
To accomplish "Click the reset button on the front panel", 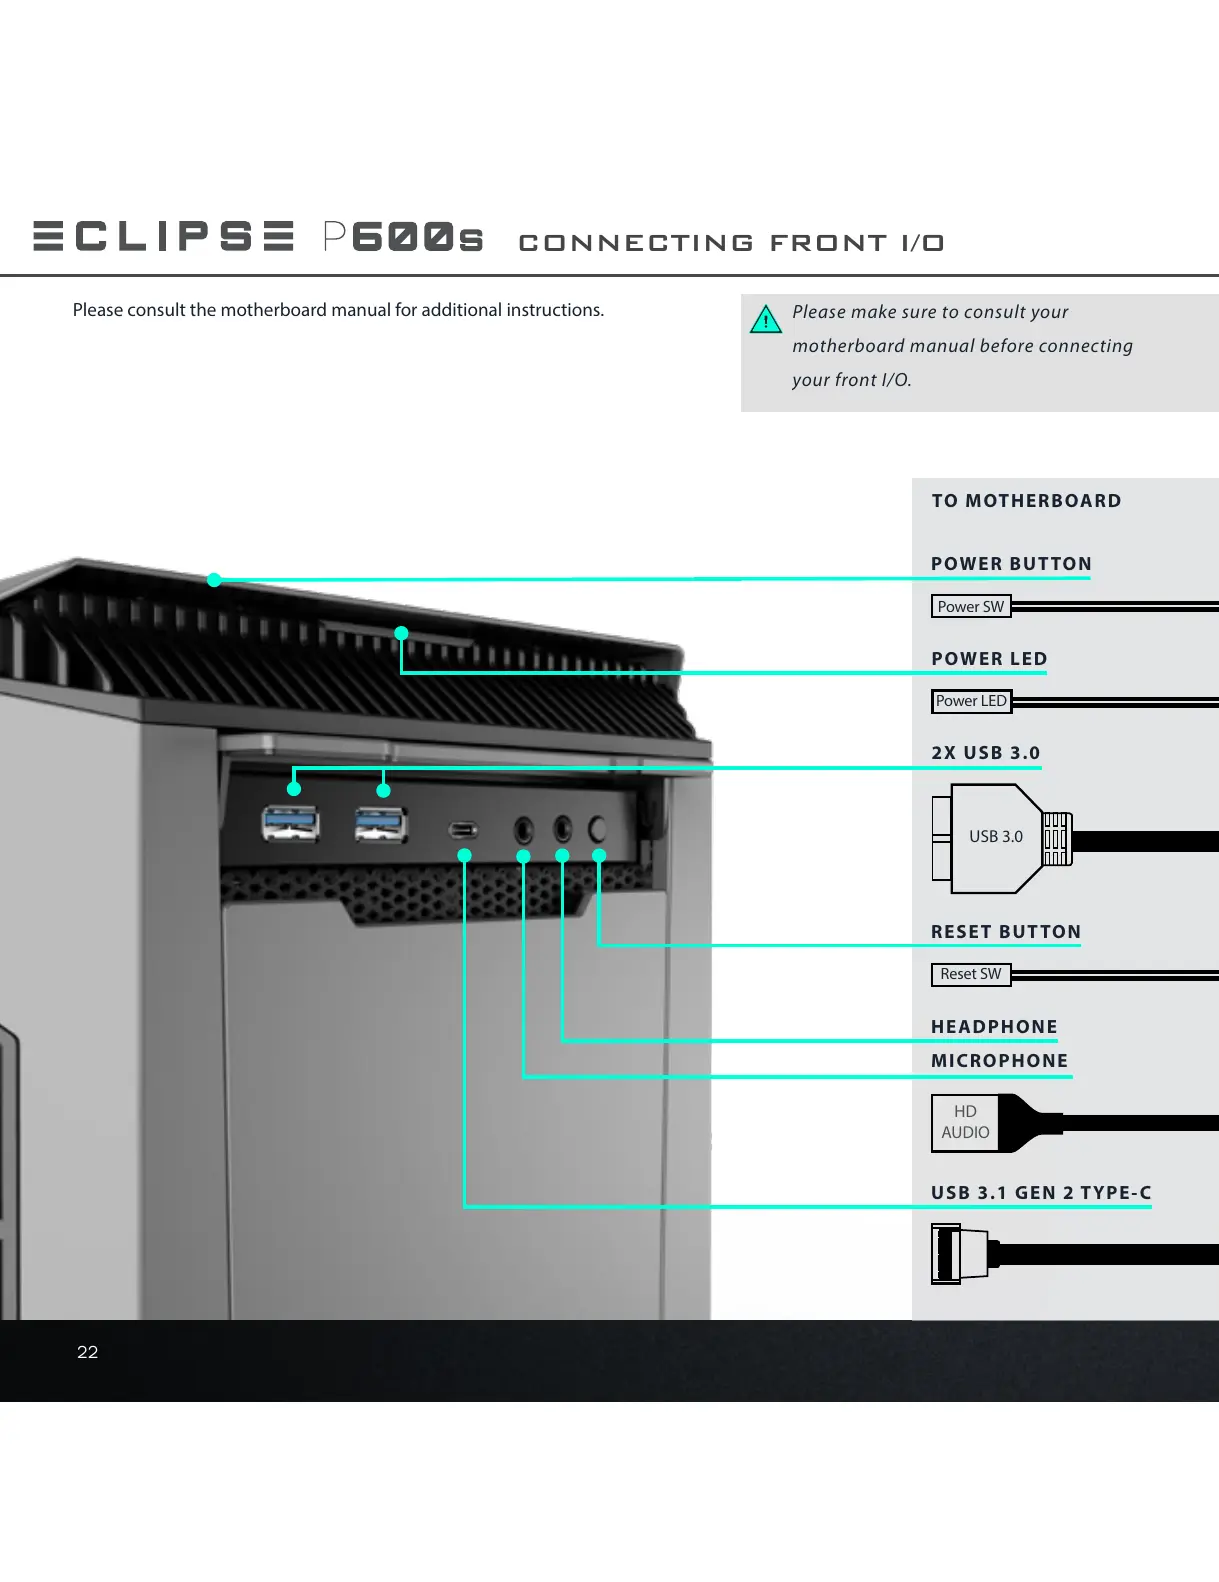I will 598,828.
